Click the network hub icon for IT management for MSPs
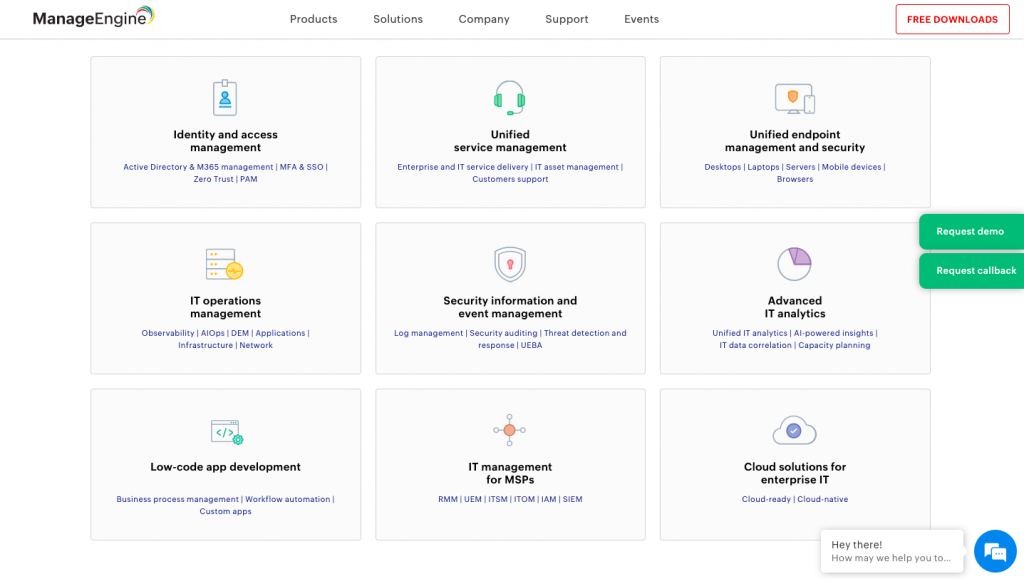Viewport: 1024px width, 579px height. pyautogui.click(x=510, y=429)
